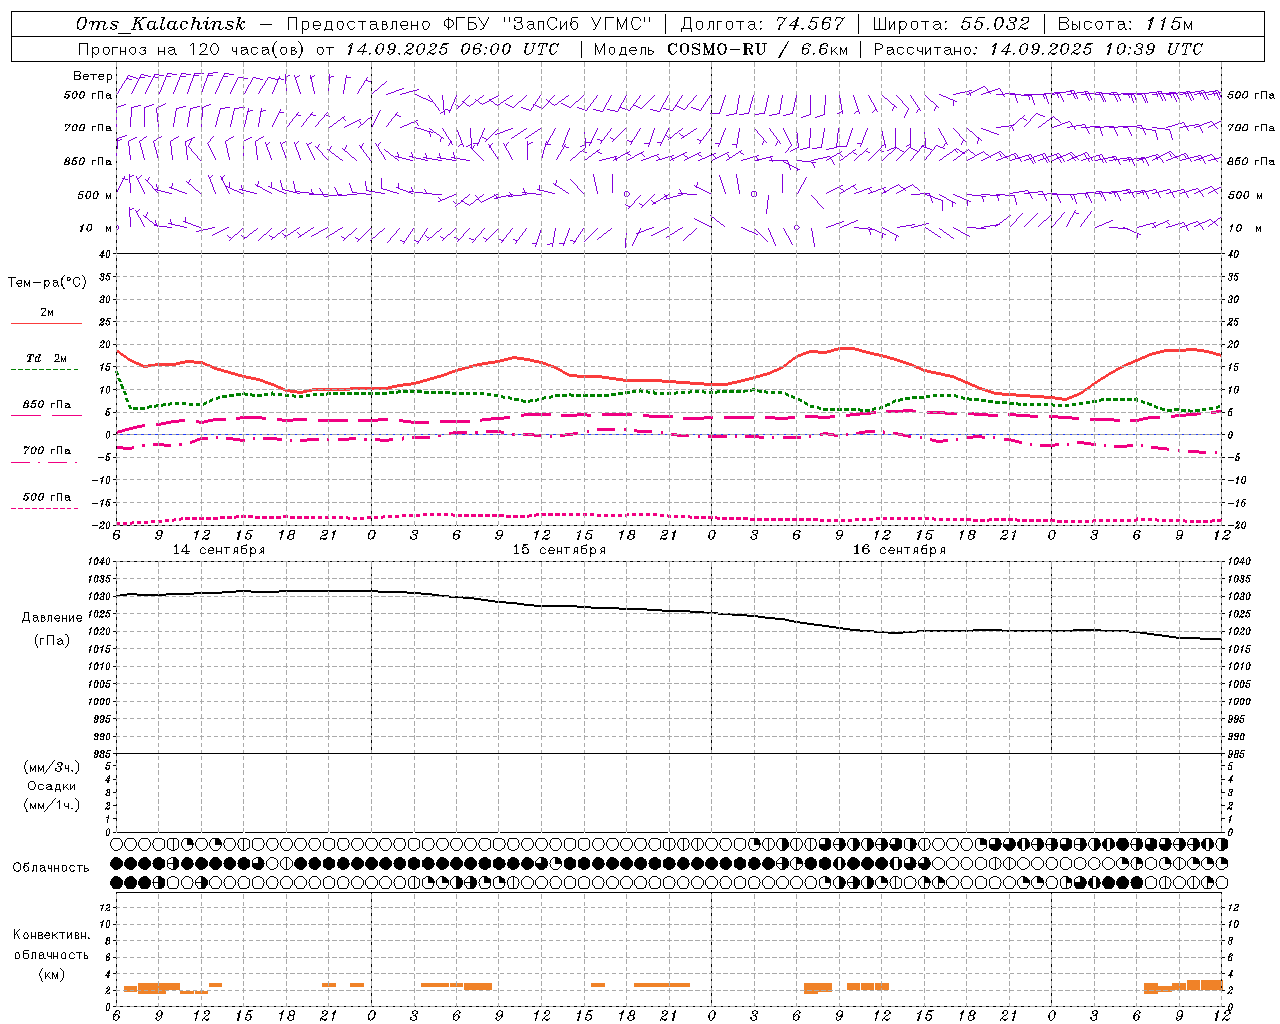Click the forecast start 14.09.2025 06:00 UTC
Screen dimensions: 1280x1024
(x=453, y=48)
